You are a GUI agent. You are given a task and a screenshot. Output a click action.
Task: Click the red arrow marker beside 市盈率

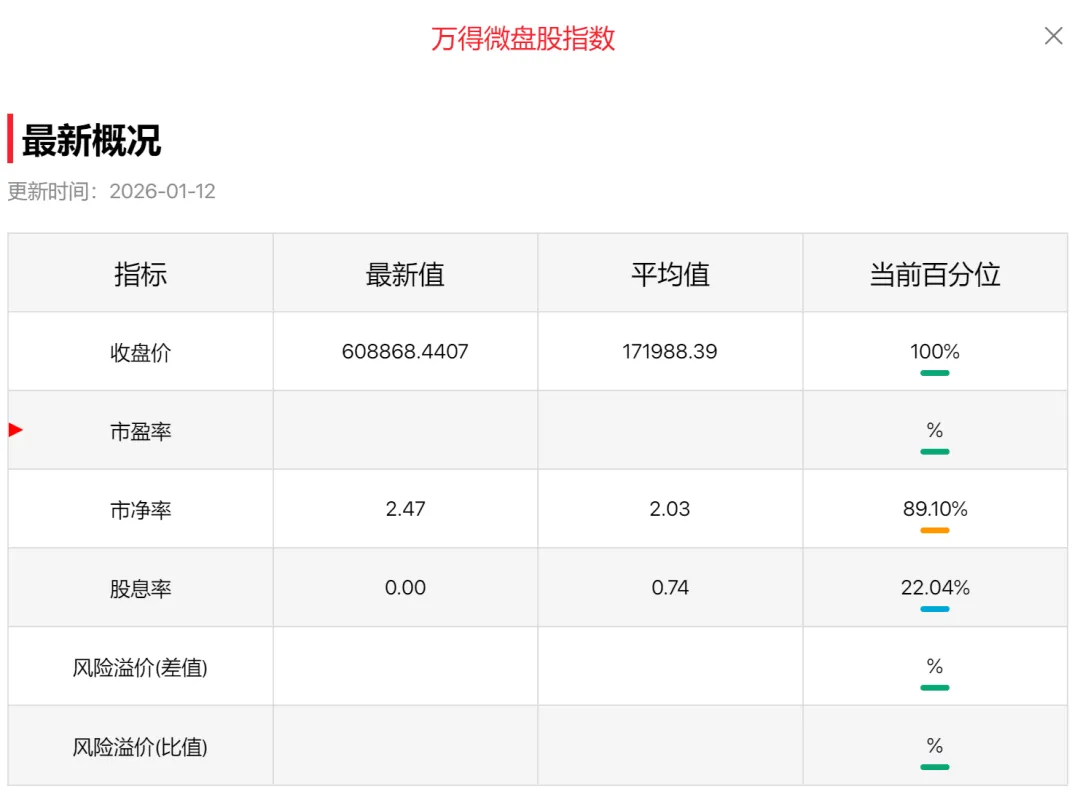pyautogui.click(x=16, y=430)
